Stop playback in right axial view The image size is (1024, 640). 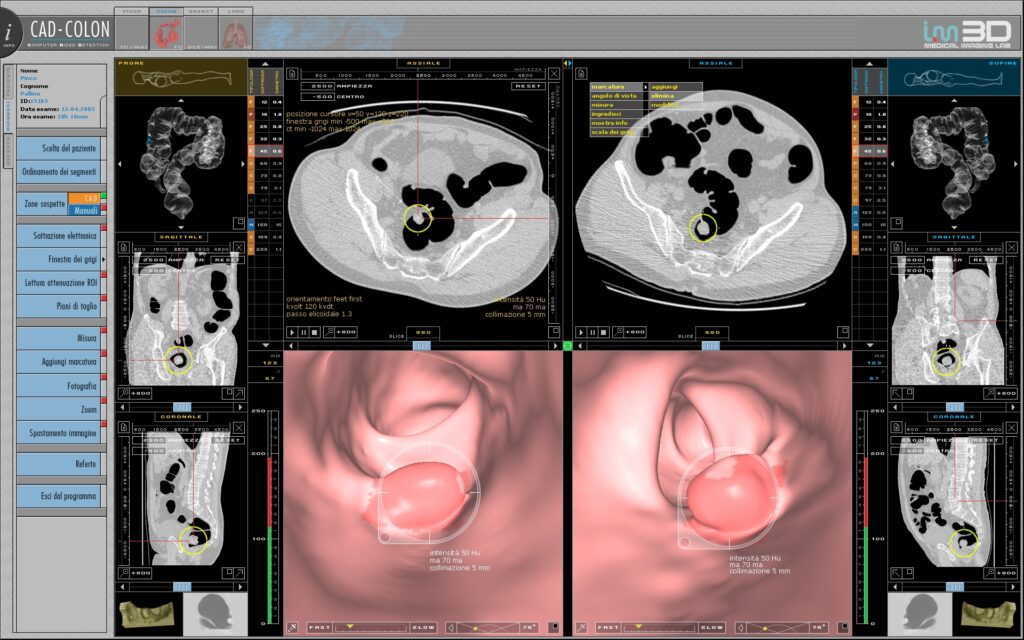click(602, 331)
